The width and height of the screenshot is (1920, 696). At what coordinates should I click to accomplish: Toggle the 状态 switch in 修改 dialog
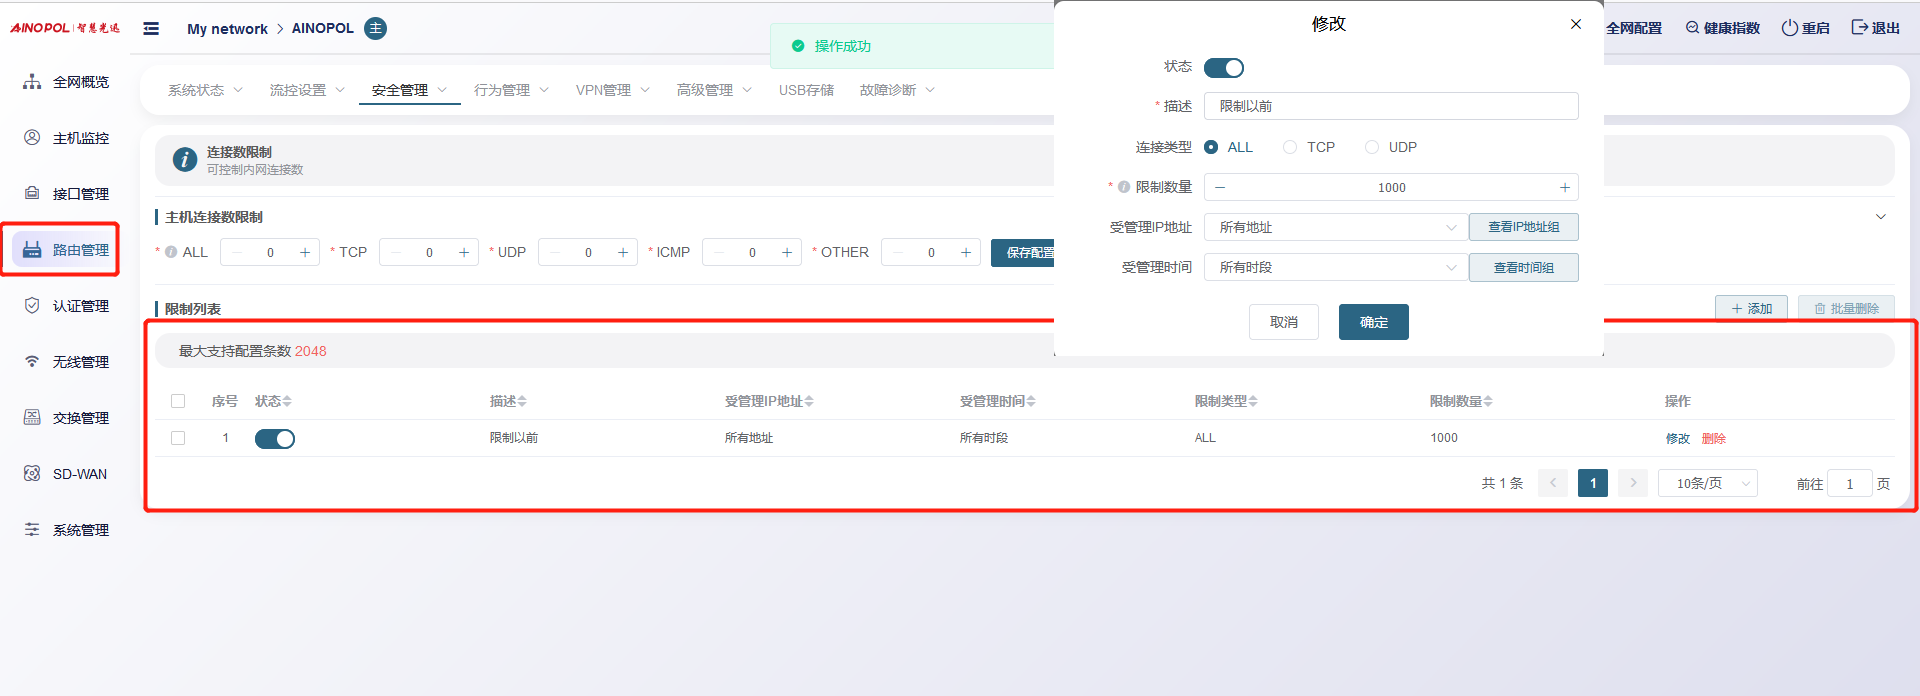(x=1223, y=68)
